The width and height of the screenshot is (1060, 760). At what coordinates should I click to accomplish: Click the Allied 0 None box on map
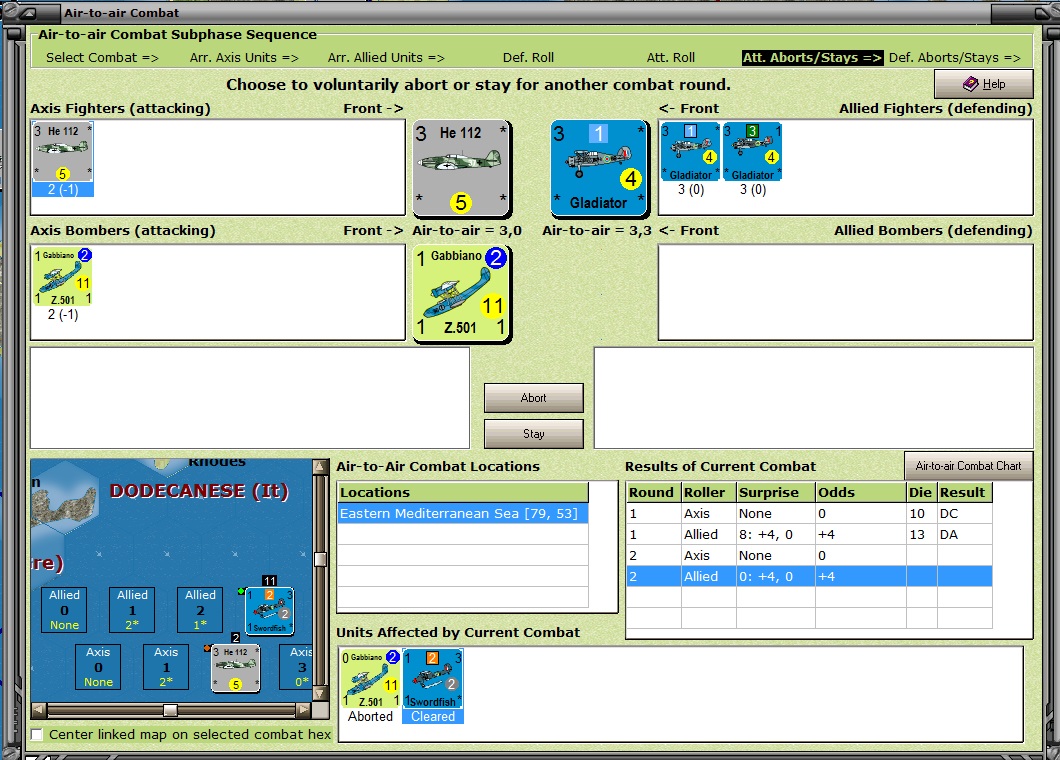click(x=64, y=609)
